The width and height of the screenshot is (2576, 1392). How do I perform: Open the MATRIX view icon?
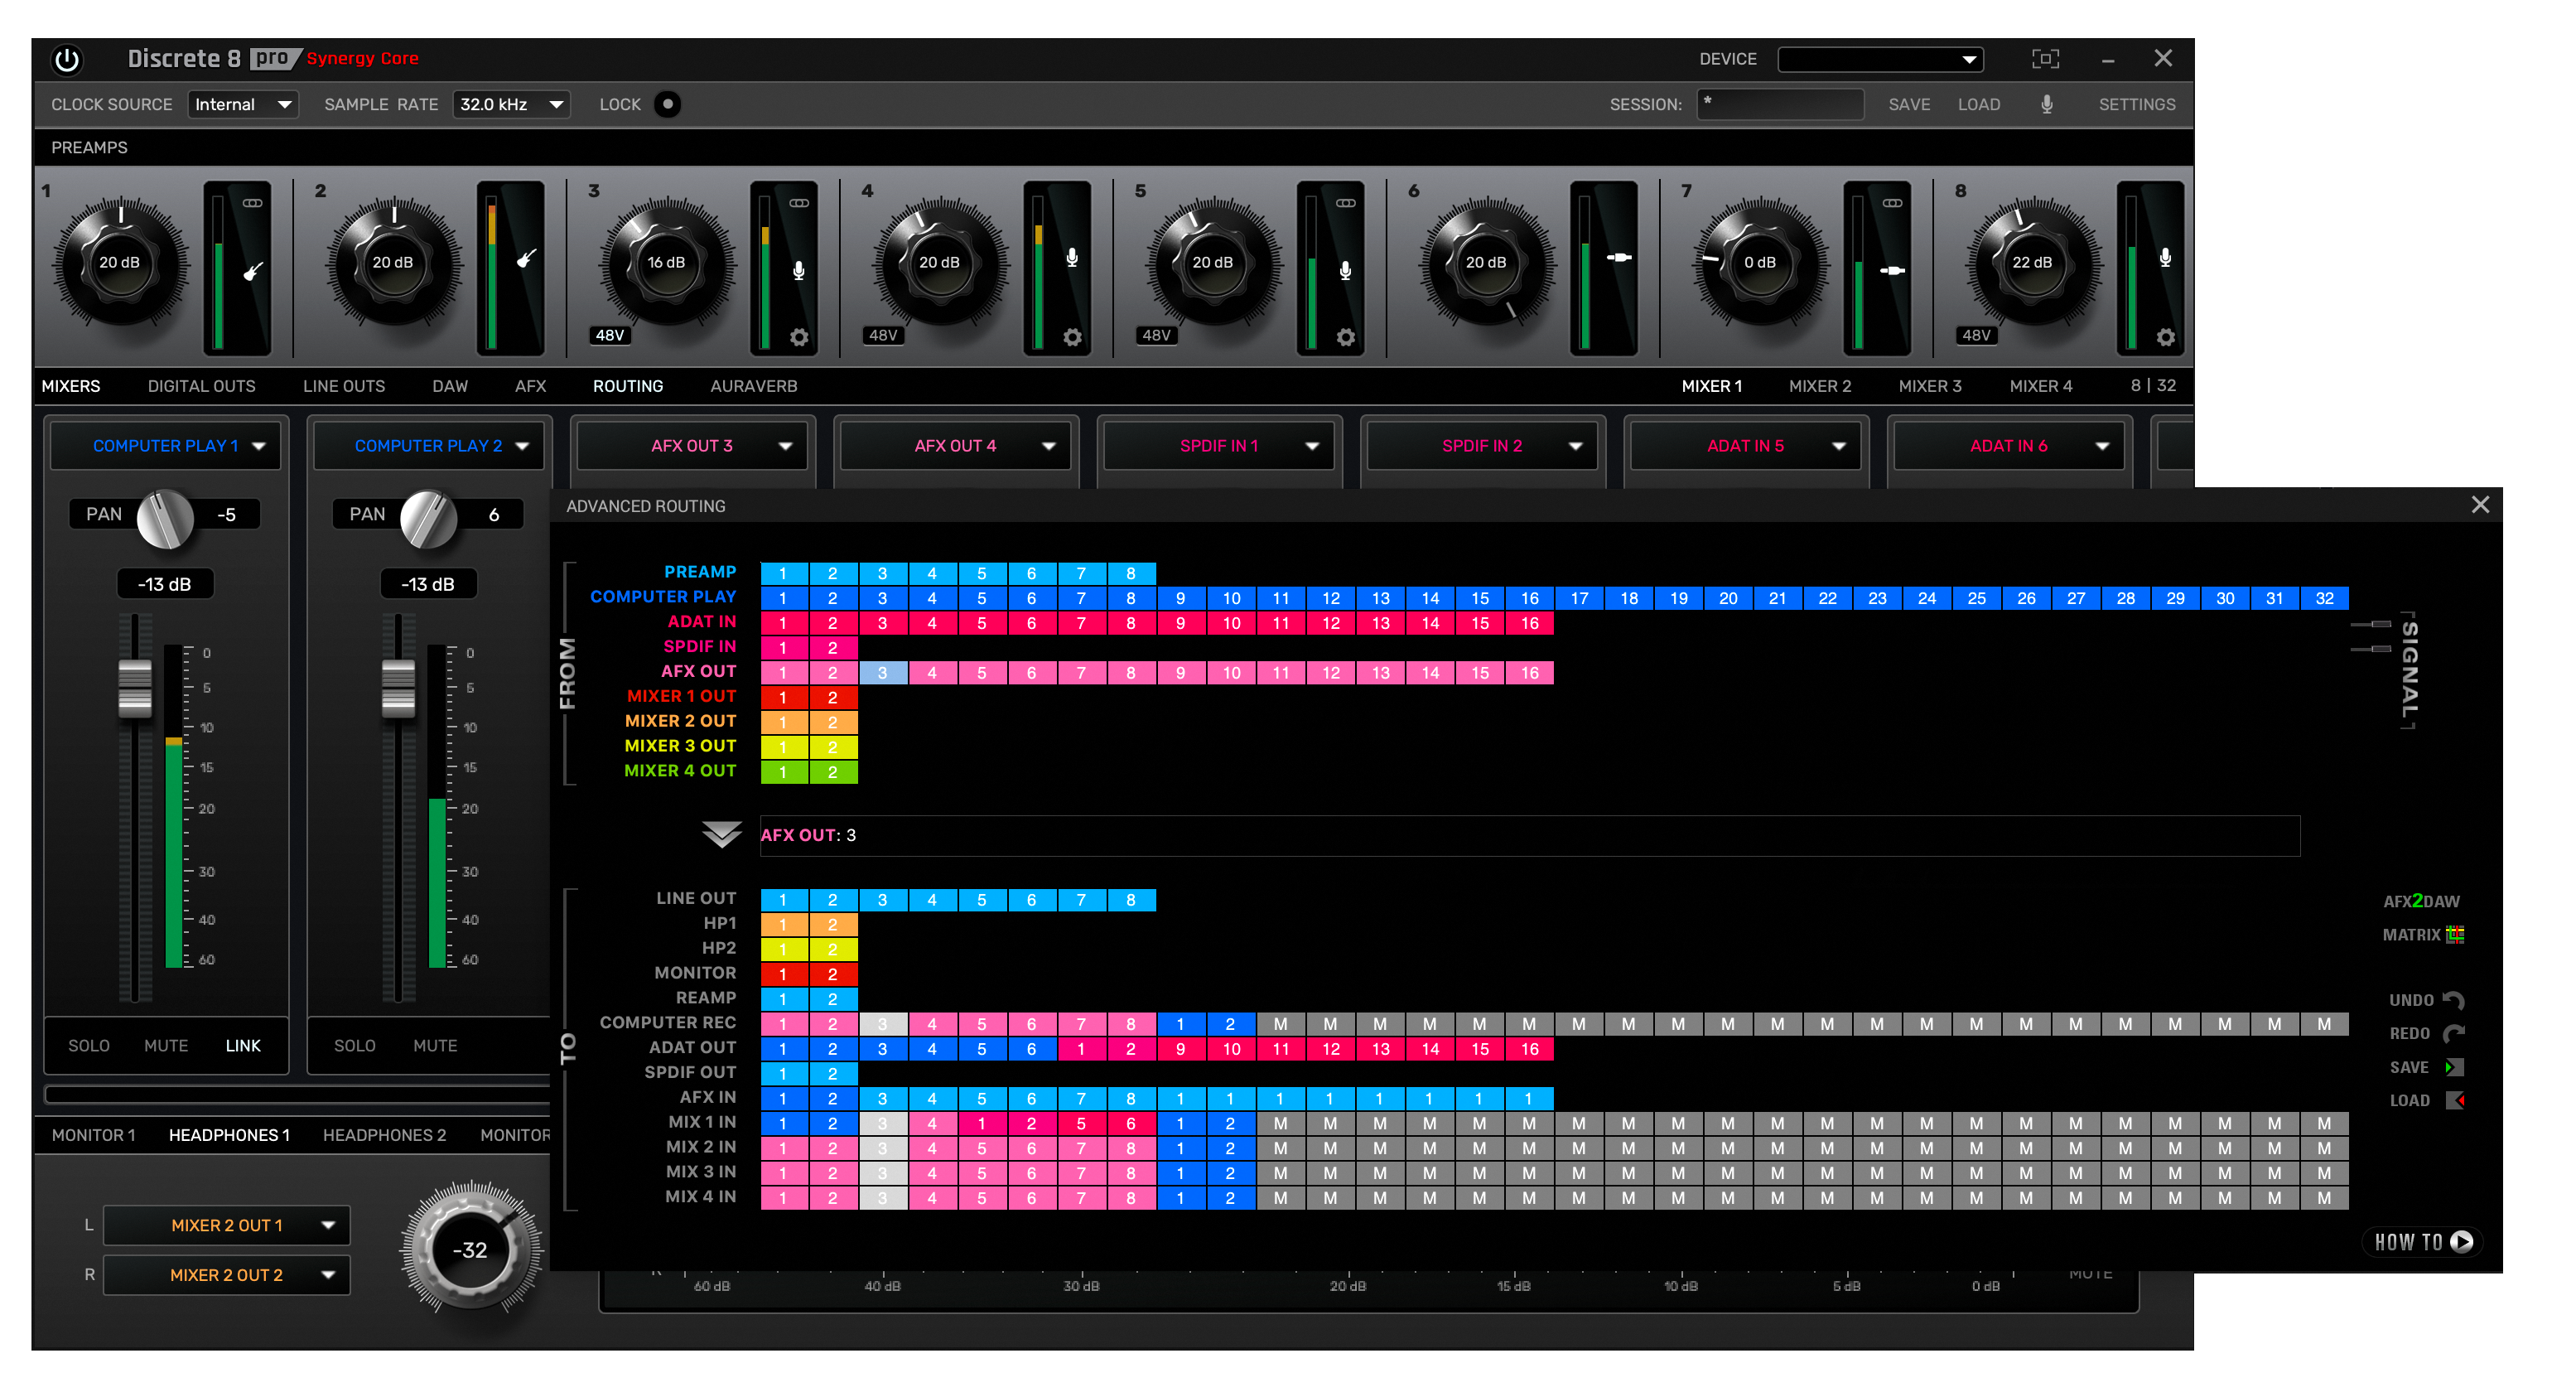(x=2455, y=934)
